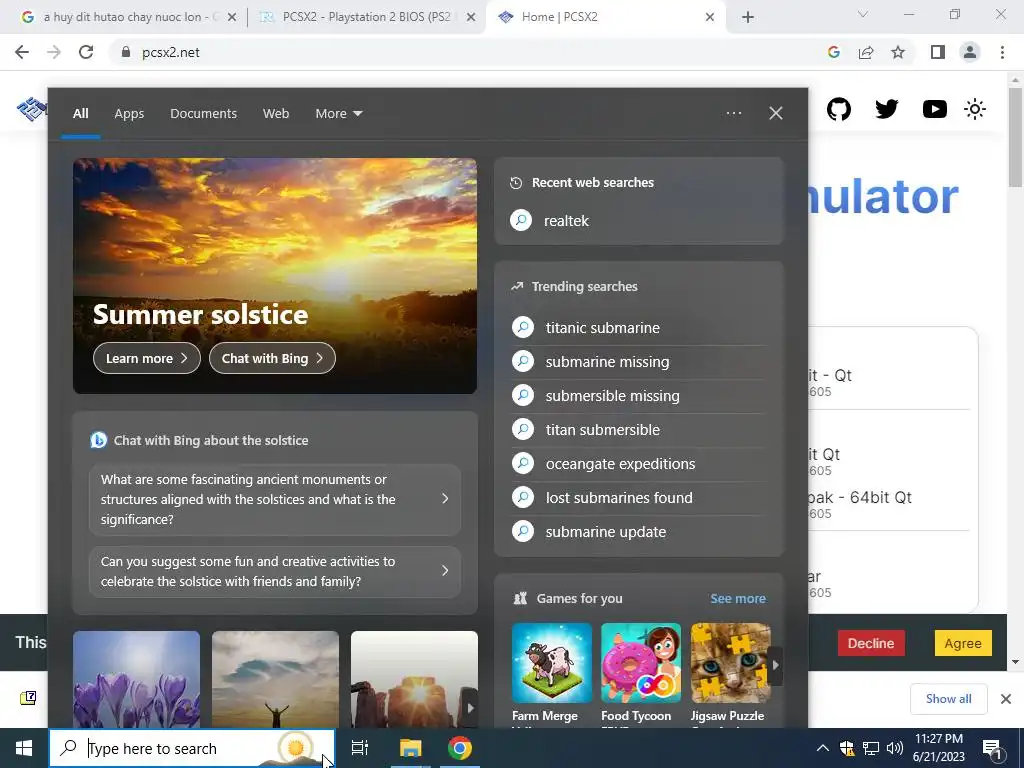
Task: Click the Google icon in address bar
Action: [x=833, y=52]
